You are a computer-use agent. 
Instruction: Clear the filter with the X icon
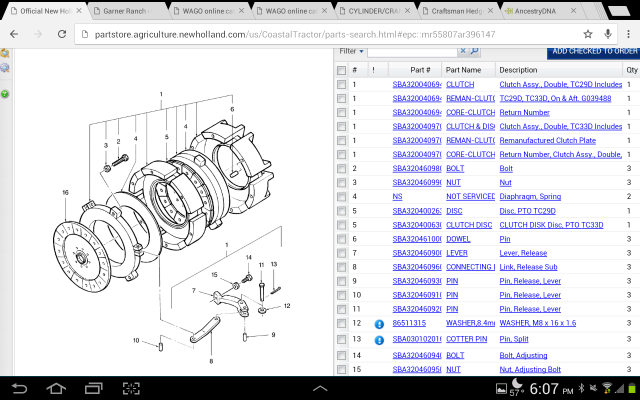[x=463, y=51]
